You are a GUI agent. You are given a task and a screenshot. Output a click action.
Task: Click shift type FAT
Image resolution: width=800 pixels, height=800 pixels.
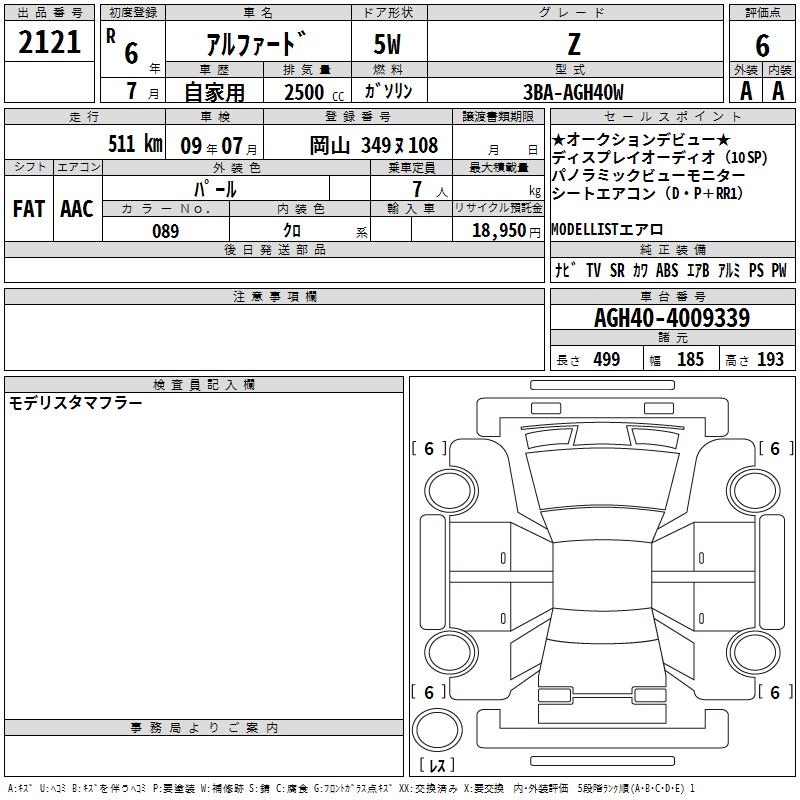(x=29, y=209)
